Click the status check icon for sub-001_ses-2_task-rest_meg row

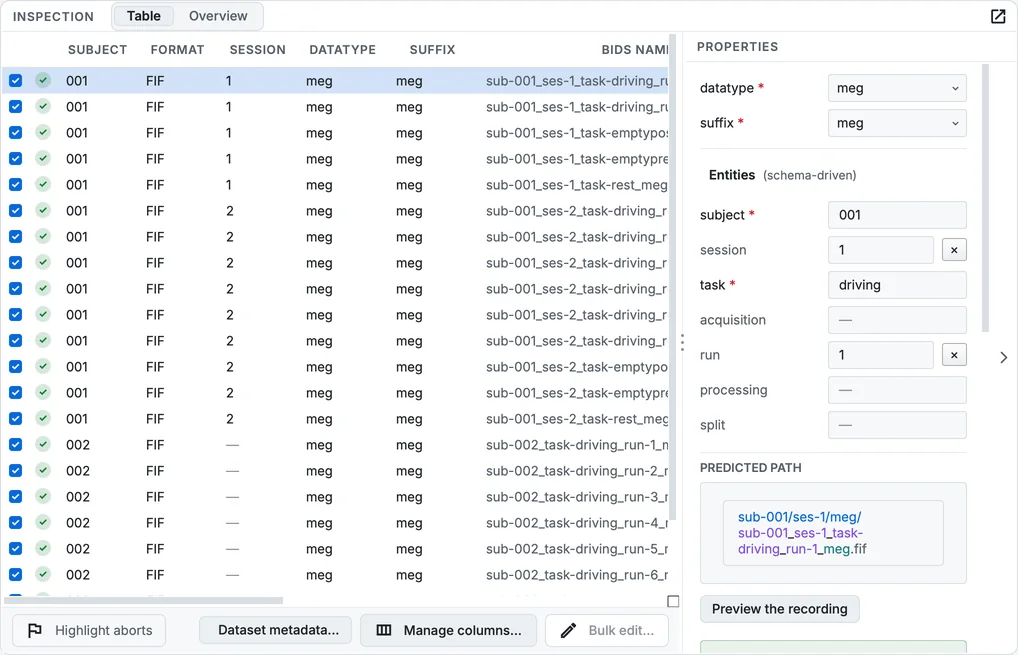[x=43, y=418]
